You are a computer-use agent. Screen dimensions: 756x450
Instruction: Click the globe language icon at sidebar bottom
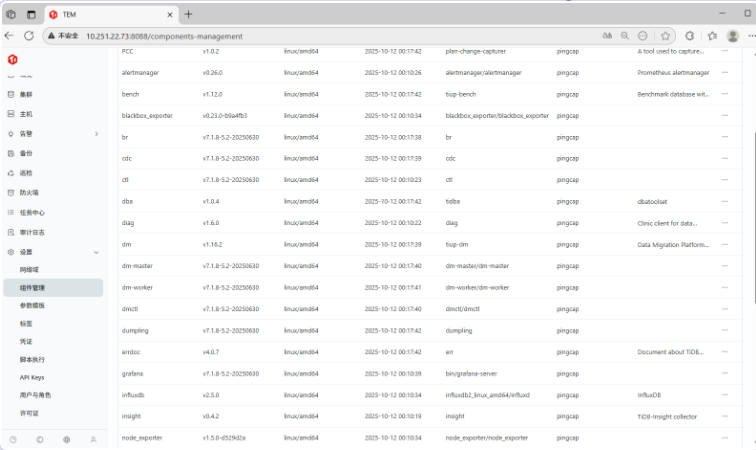[66, 439]
